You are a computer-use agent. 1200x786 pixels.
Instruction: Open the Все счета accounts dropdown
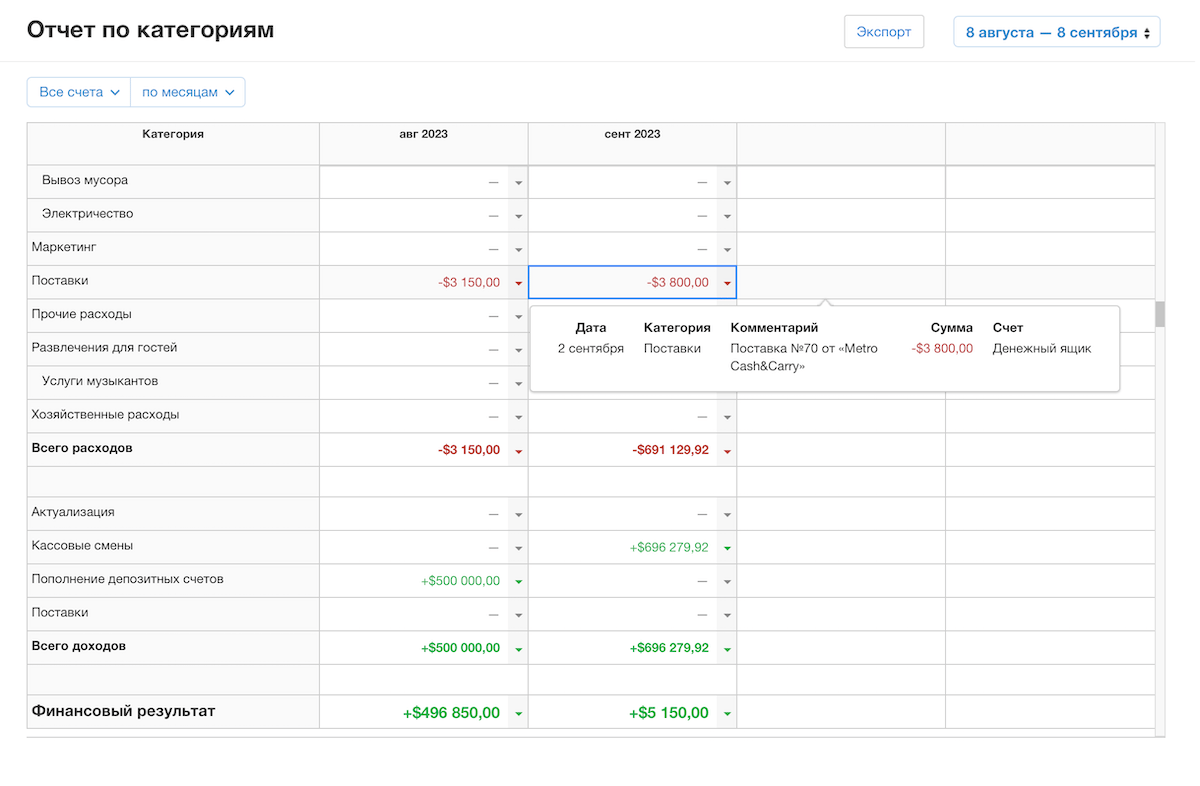(79, 92)
